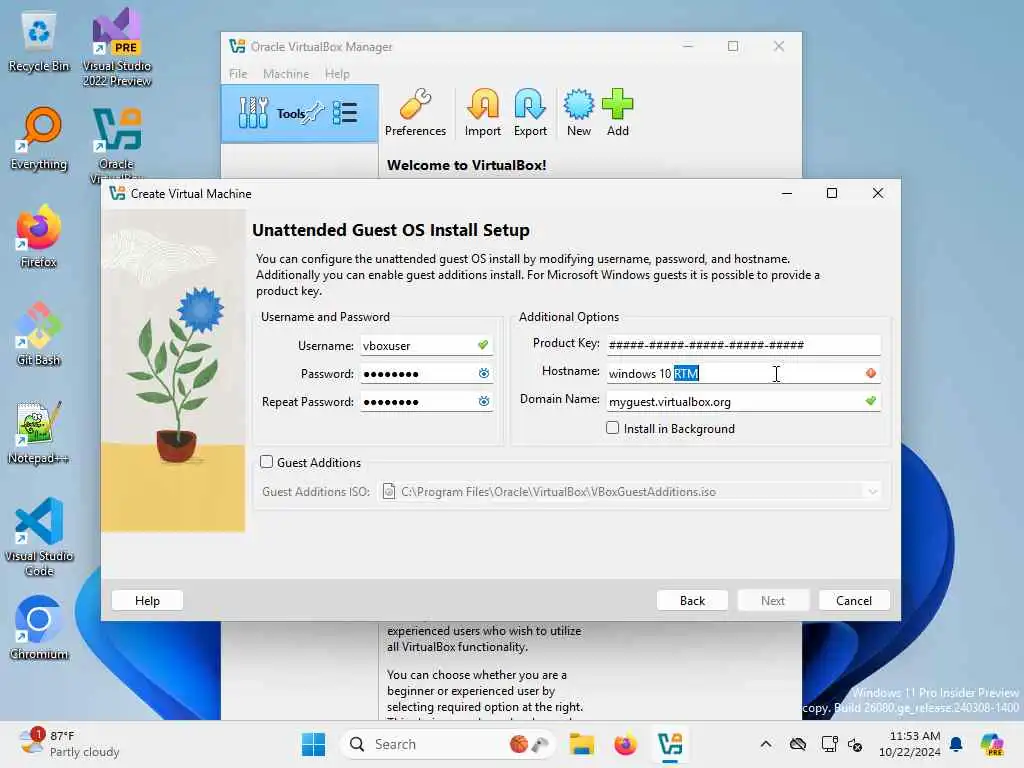Open Visual Studio Code desktop shortcut
Image resolution: width=1024 pixels, height=768 pixels.
tap(39, 537)
